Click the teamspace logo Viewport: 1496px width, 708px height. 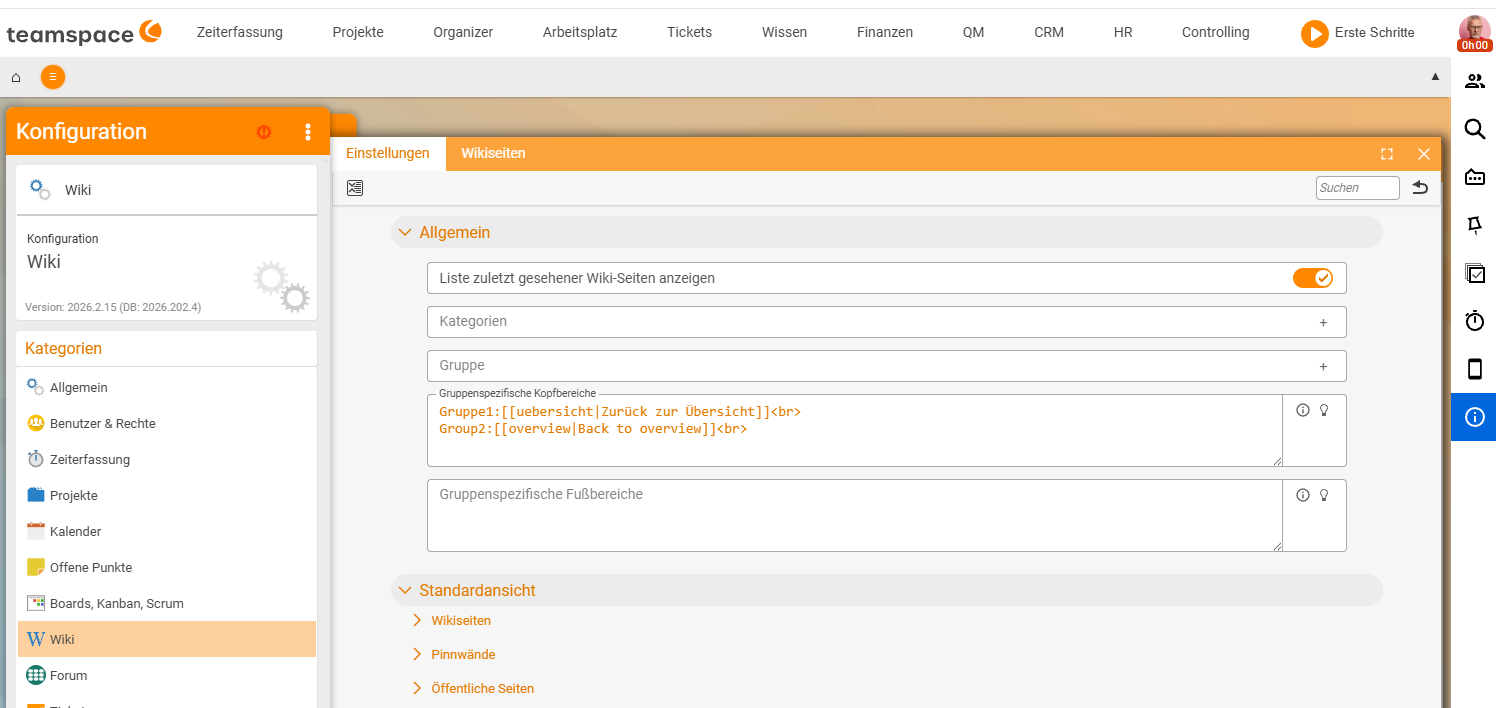pos(84,33)
